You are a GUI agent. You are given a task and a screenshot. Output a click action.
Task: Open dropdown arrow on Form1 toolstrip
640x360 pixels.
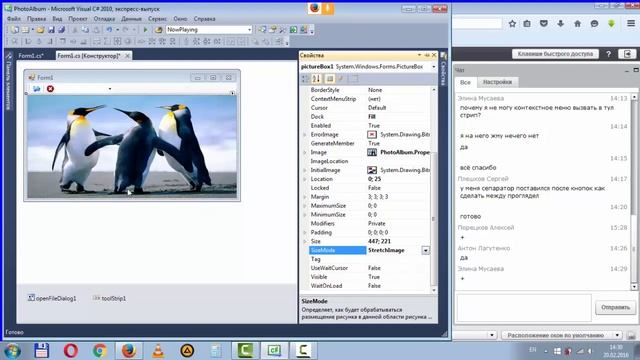pos(110,89)
